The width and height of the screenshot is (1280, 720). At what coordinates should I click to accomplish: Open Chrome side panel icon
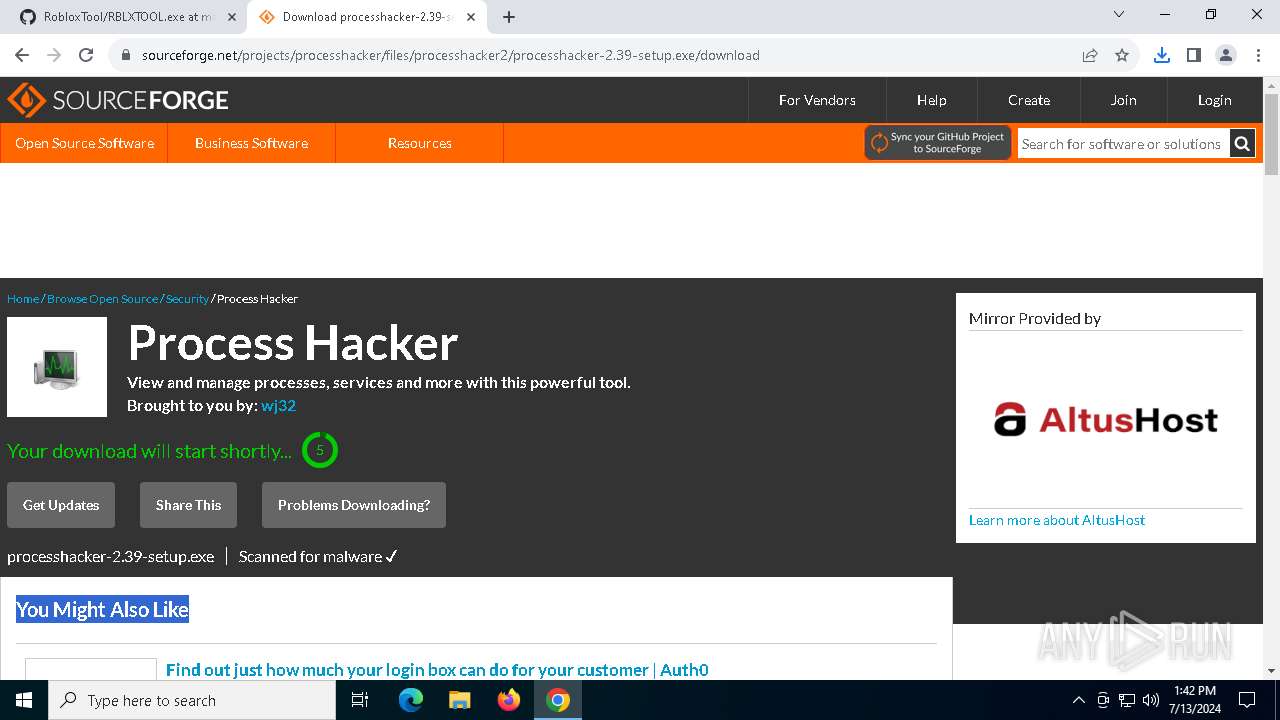pyautogui.click(x=1193, y=55)
